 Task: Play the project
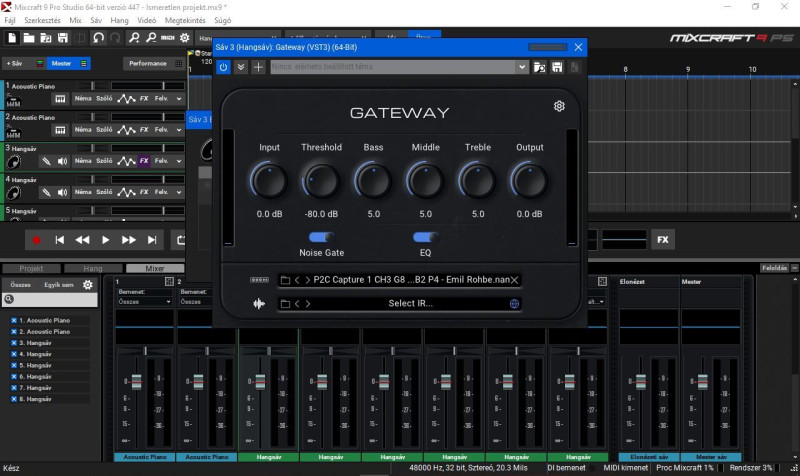point(105,240)
